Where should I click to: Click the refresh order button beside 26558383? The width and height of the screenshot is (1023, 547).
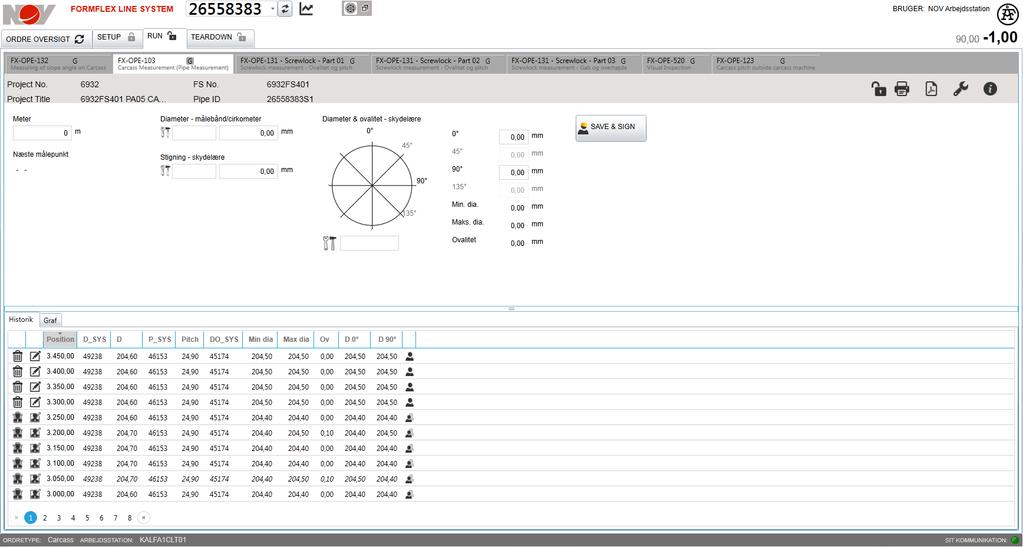click(284, 9)
